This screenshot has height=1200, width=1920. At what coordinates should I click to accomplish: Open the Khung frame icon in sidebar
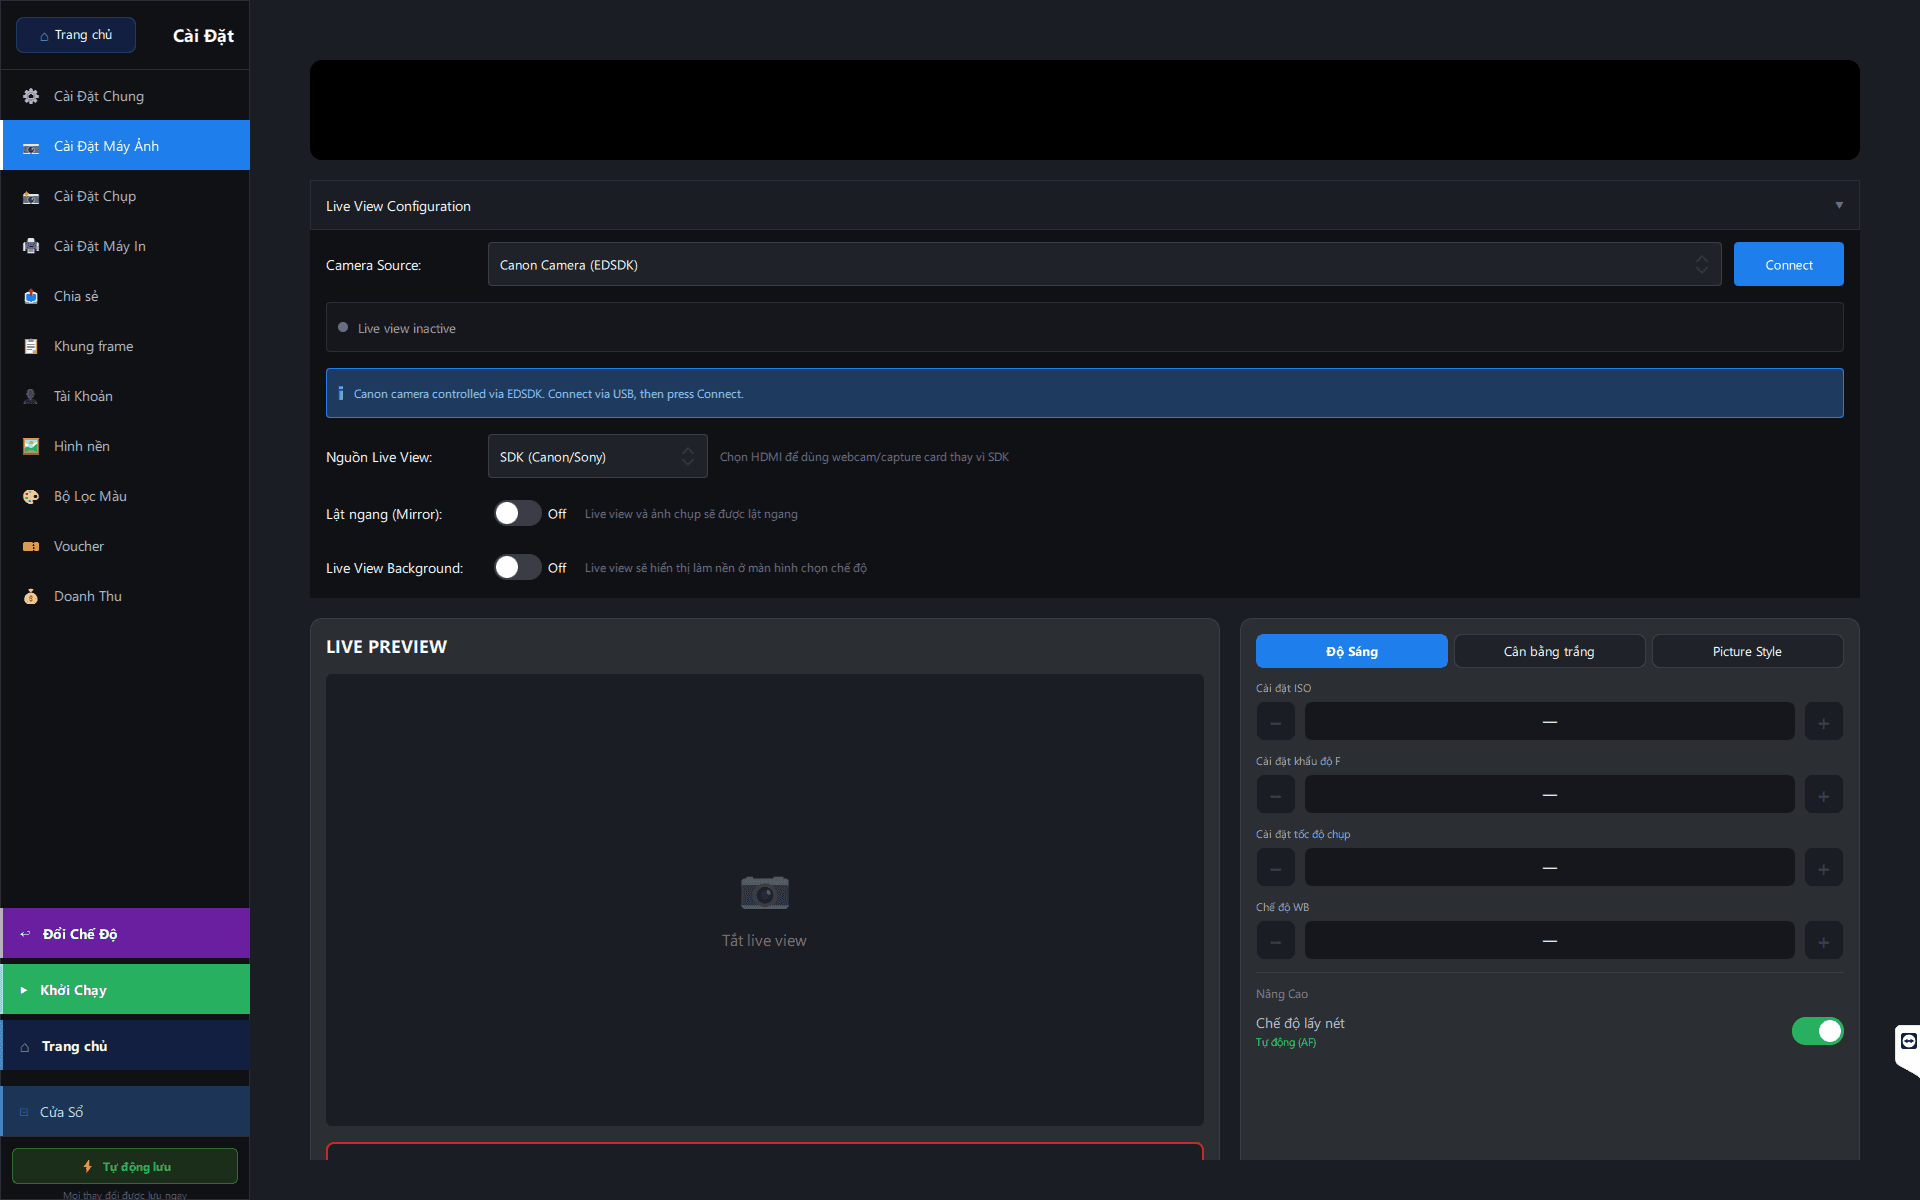(31, 346)
